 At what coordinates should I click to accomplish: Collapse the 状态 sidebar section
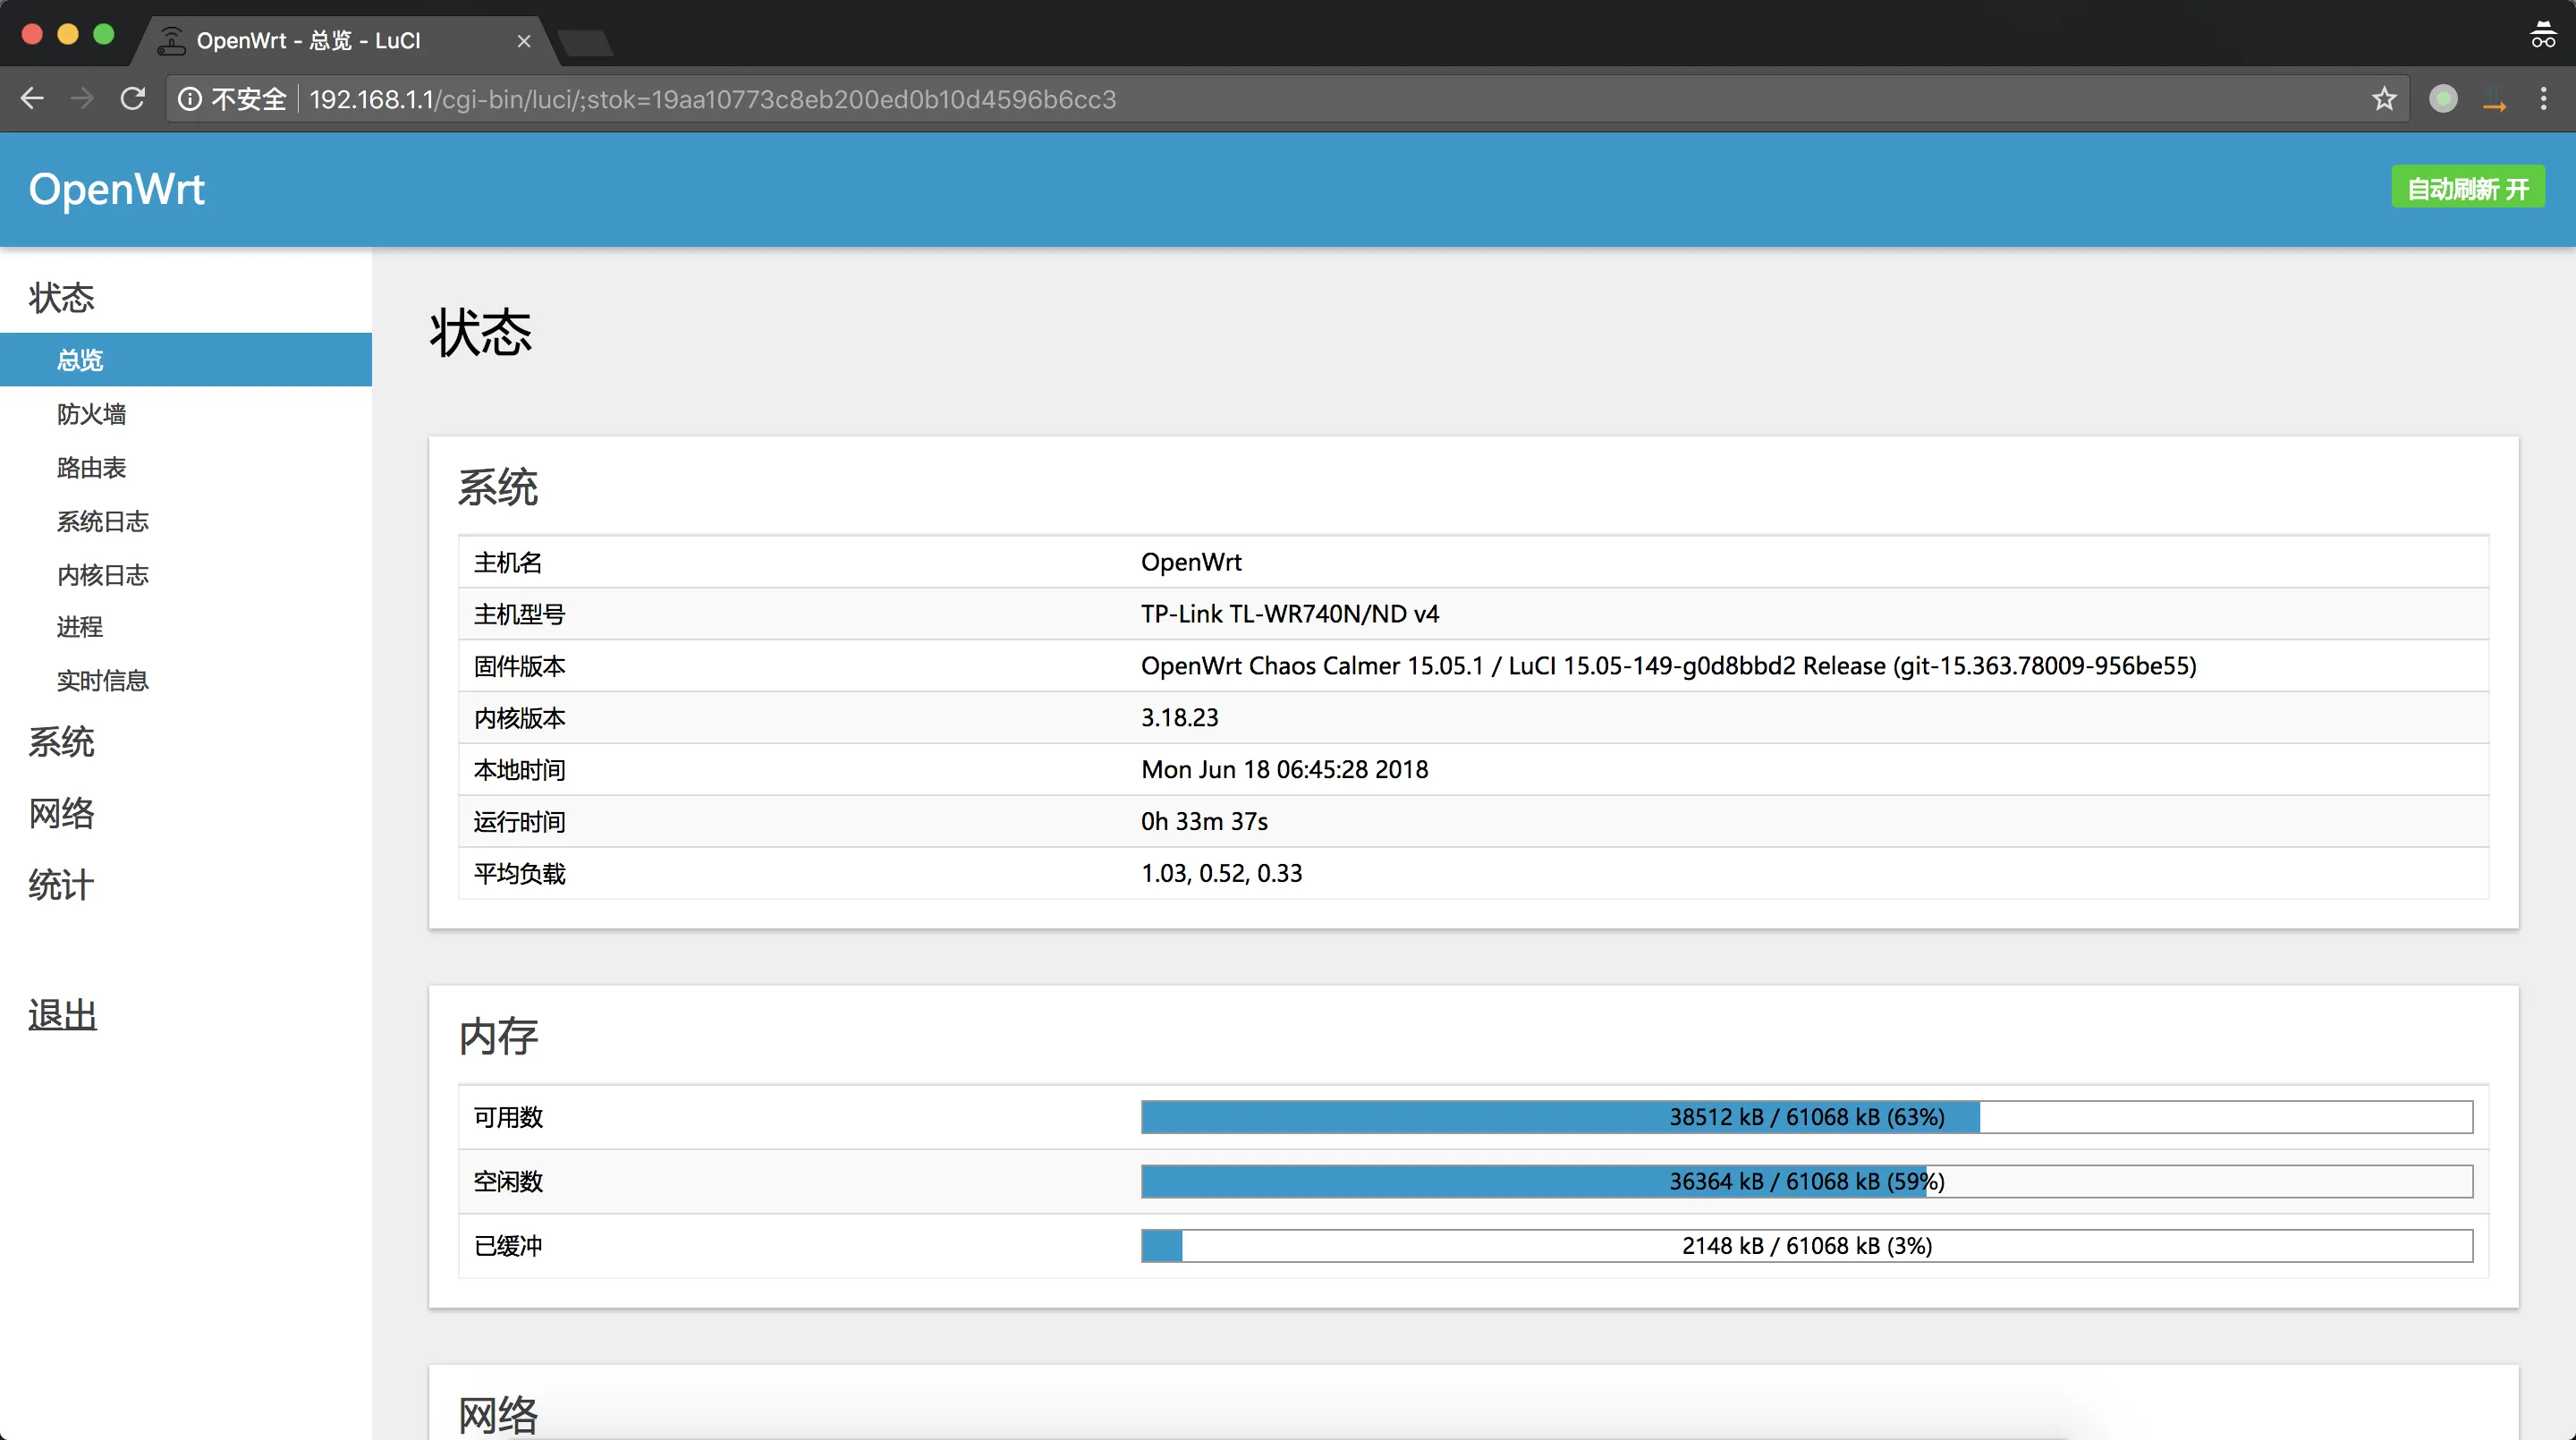click(62, 298)
